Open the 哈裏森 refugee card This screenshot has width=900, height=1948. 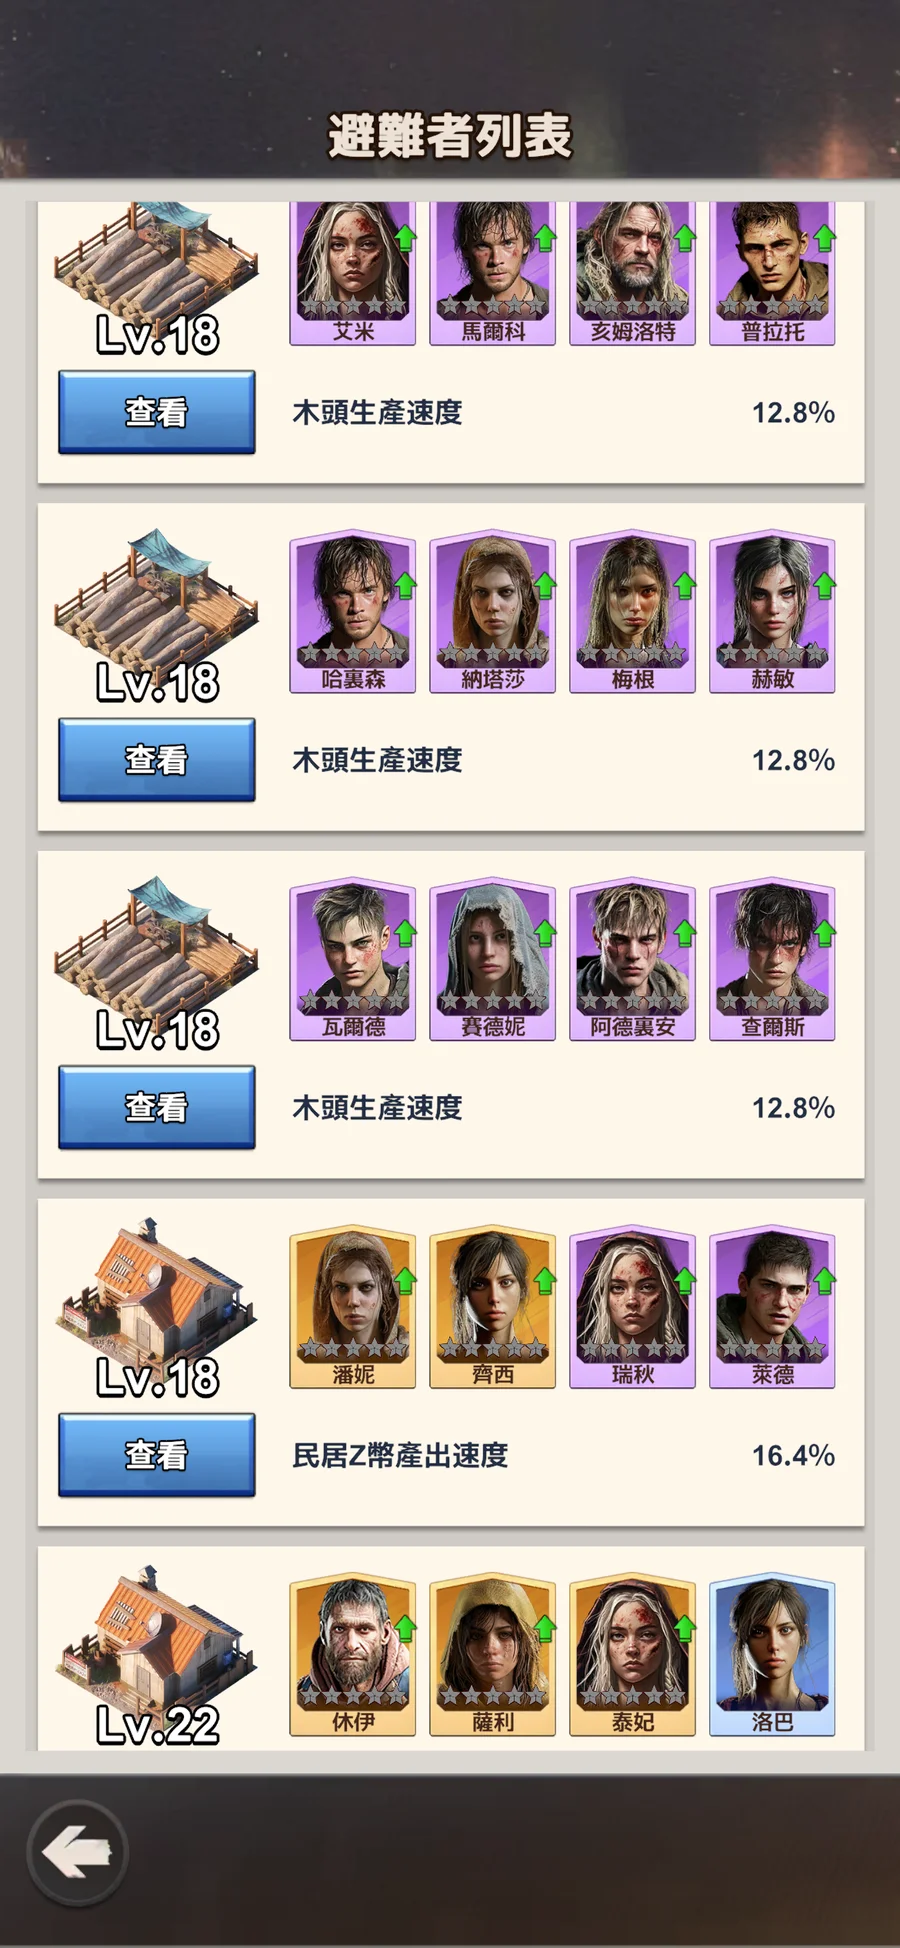352,611
